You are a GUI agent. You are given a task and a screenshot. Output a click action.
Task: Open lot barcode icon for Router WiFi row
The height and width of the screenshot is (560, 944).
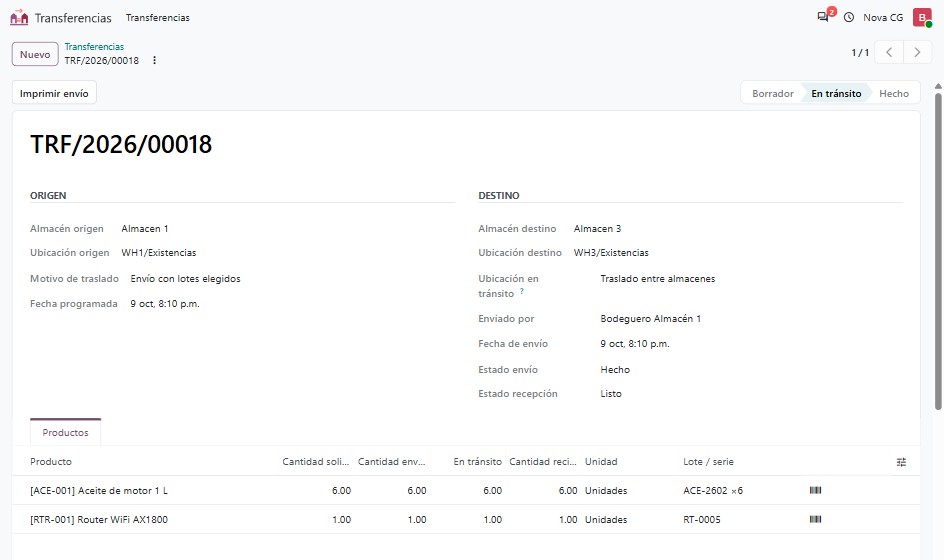click(815, 519)
